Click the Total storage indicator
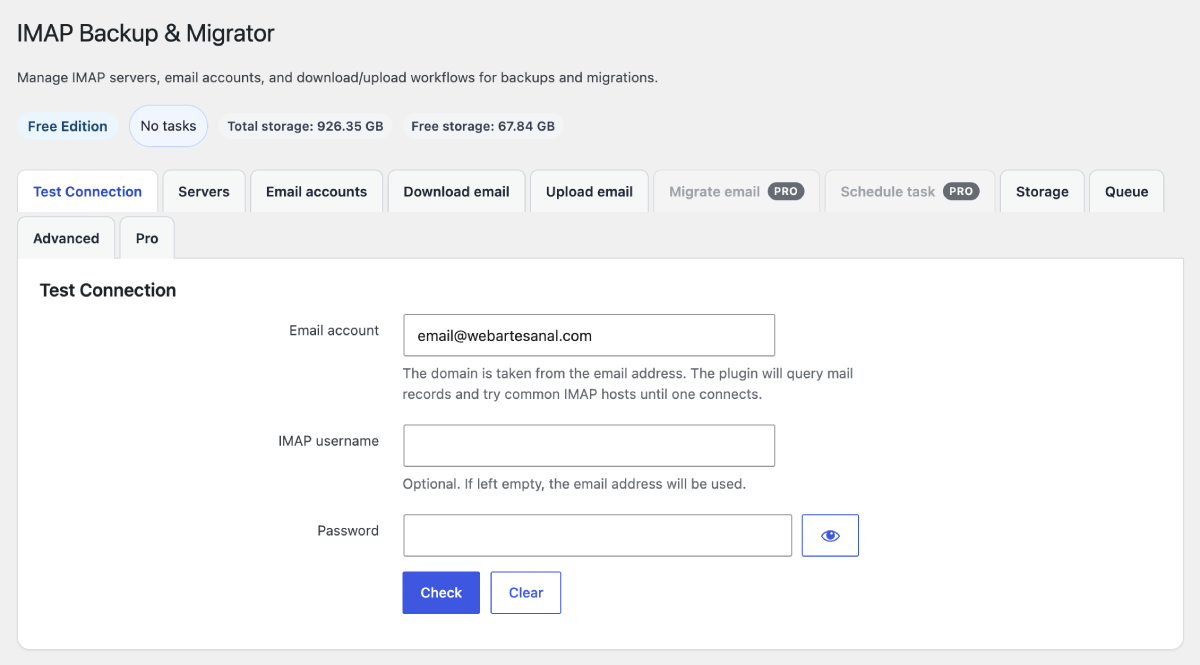This screenshot has height=665, width=1200. click(x=305, y=126)
